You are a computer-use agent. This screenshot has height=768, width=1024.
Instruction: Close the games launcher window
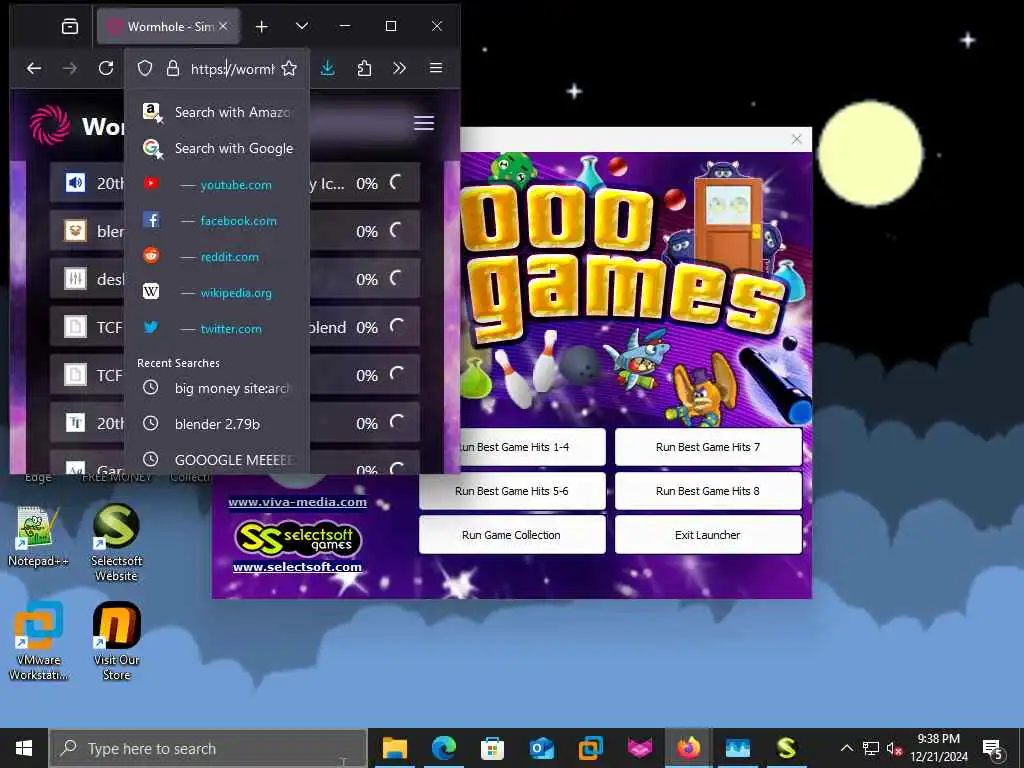796,138
